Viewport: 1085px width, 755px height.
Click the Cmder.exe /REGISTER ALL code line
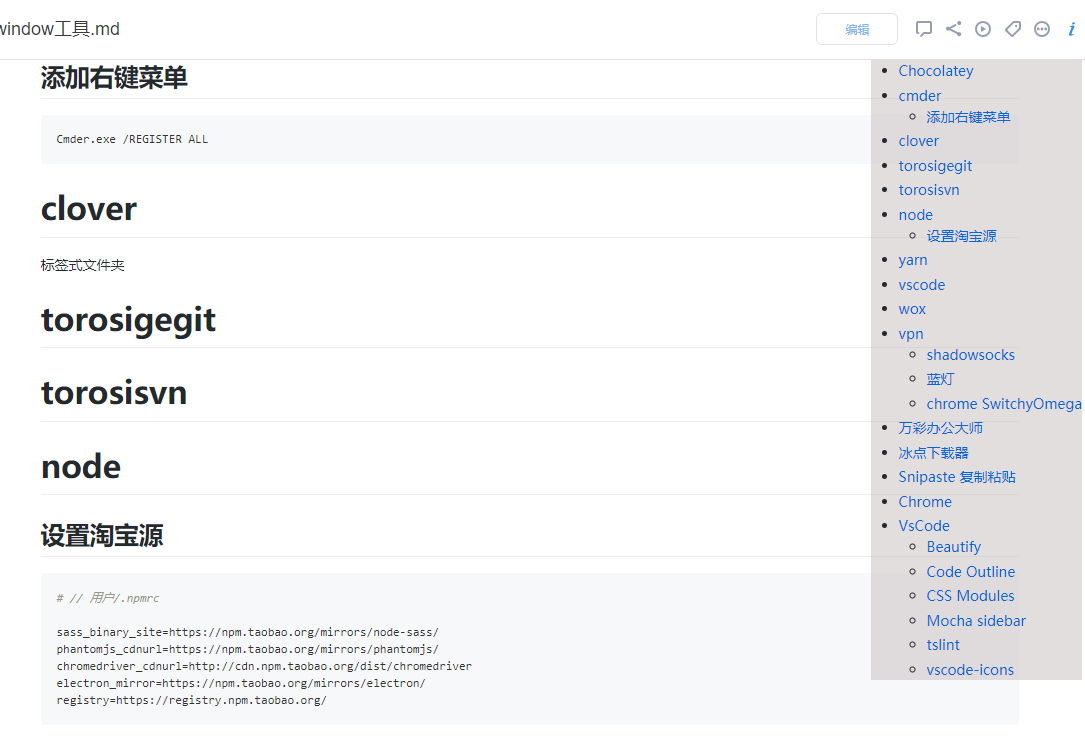tap(132, 139)
